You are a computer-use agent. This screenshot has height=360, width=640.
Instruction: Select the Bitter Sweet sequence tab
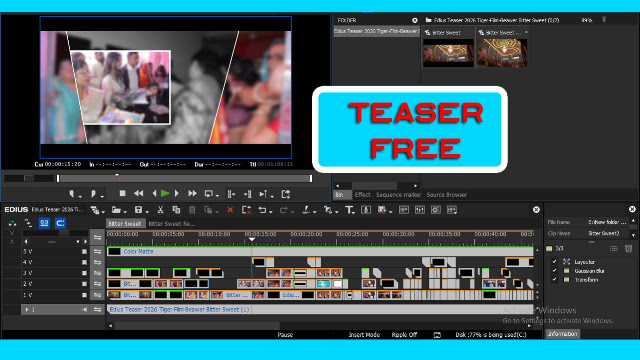pyautogui.click(x=125, y=224)
